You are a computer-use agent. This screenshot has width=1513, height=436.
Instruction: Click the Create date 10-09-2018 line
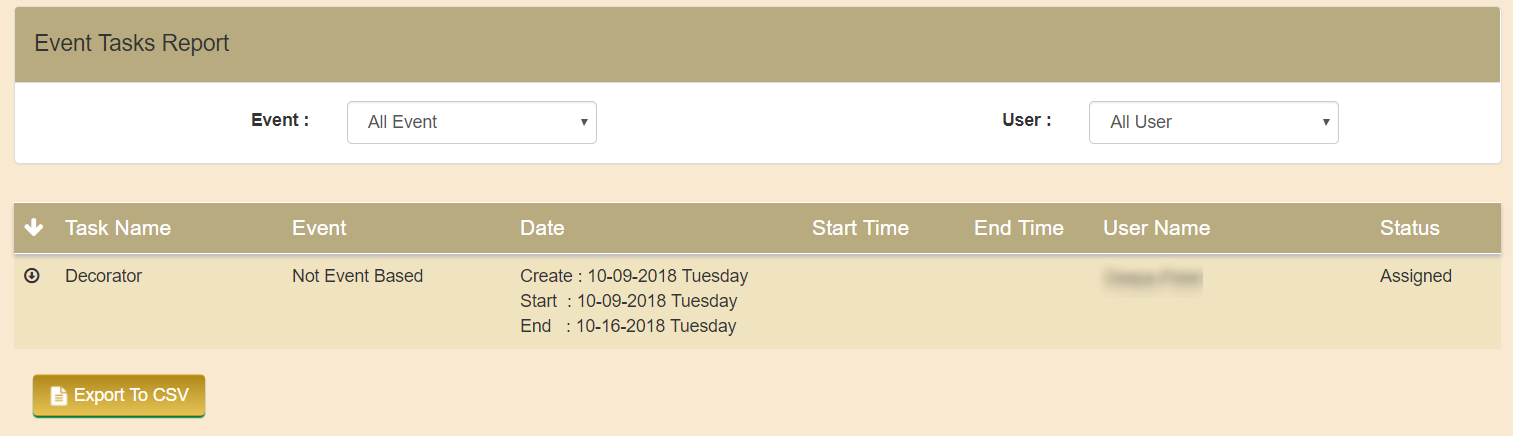pos(634,276)
